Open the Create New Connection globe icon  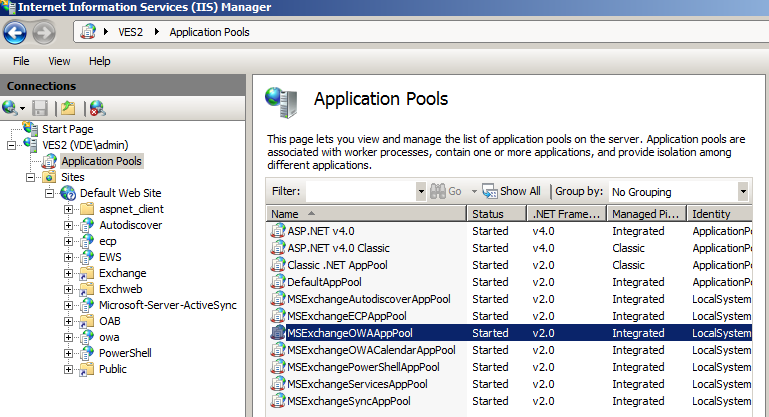[9, 108]
